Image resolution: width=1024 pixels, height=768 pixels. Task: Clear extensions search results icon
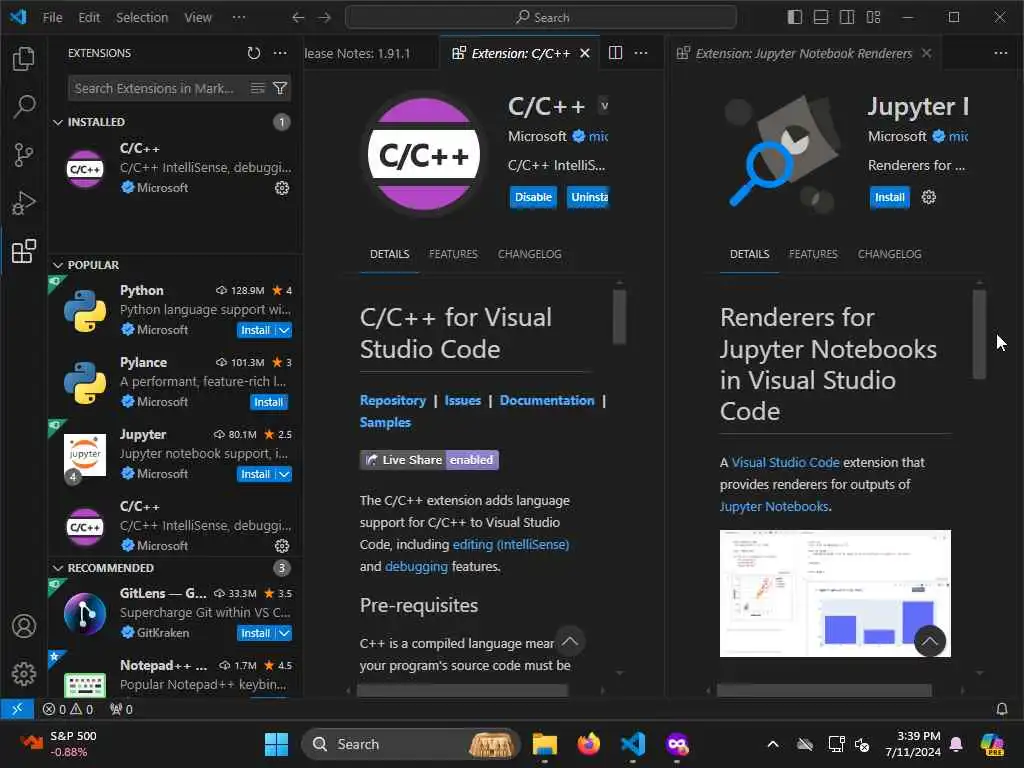[258, 88]
